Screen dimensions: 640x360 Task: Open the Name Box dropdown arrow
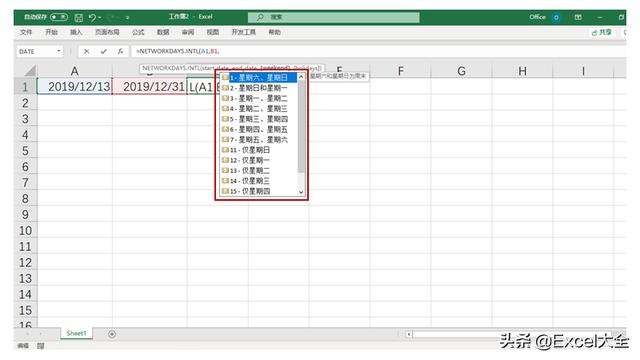click(x=59, y=51)
